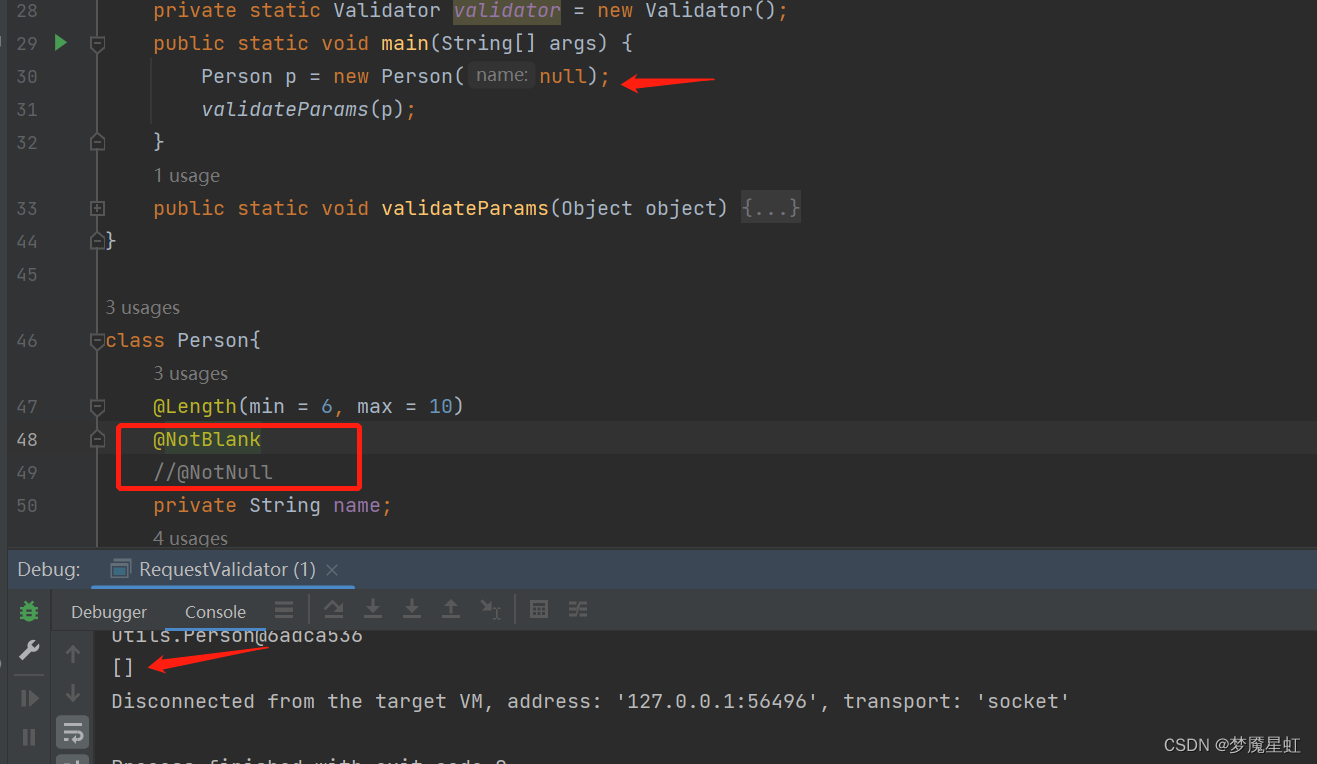
Task: Open run configuration via wrench icon
Action: pyautogui.click(x=29, y=651)
